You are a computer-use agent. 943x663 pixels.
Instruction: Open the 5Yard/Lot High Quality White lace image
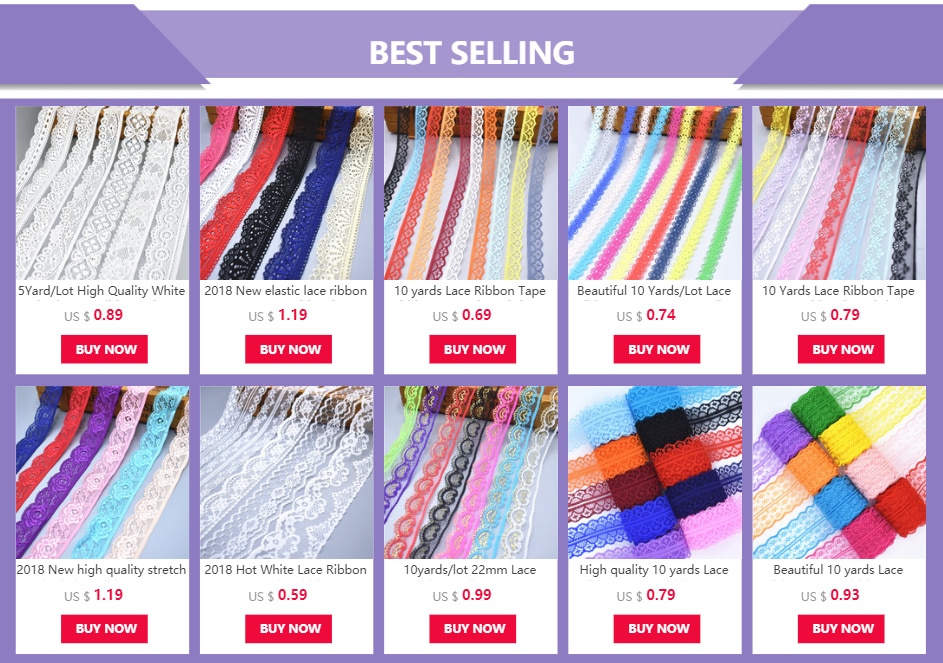102,193
